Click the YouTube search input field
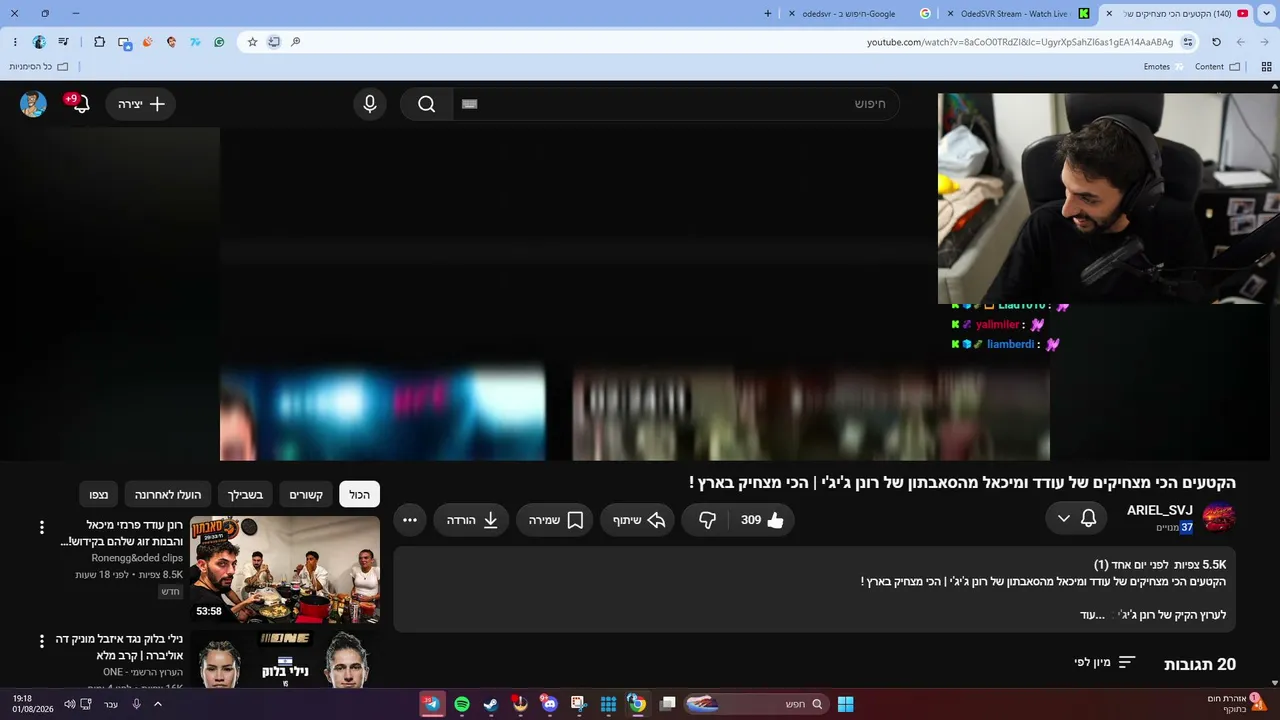This screenshot has width=1280, height=720. [x=675, y=104]
